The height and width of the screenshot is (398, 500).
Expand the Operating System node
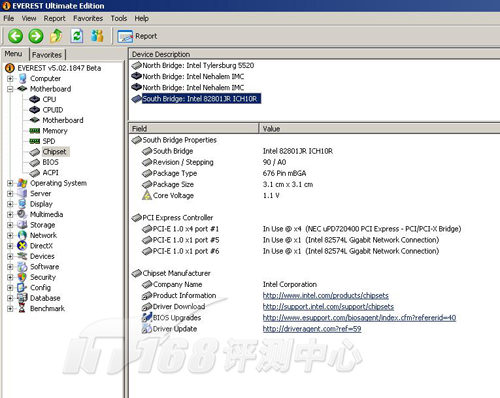[10, 183]
